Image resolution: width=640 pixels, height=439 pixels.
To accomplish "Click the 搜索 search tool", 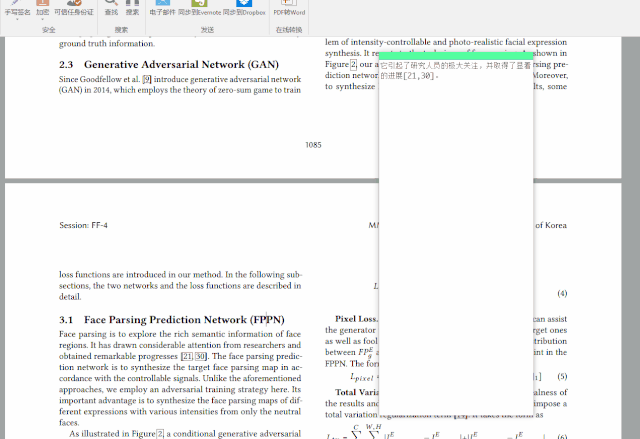I will pyautogui.click(x=132, y=8).
